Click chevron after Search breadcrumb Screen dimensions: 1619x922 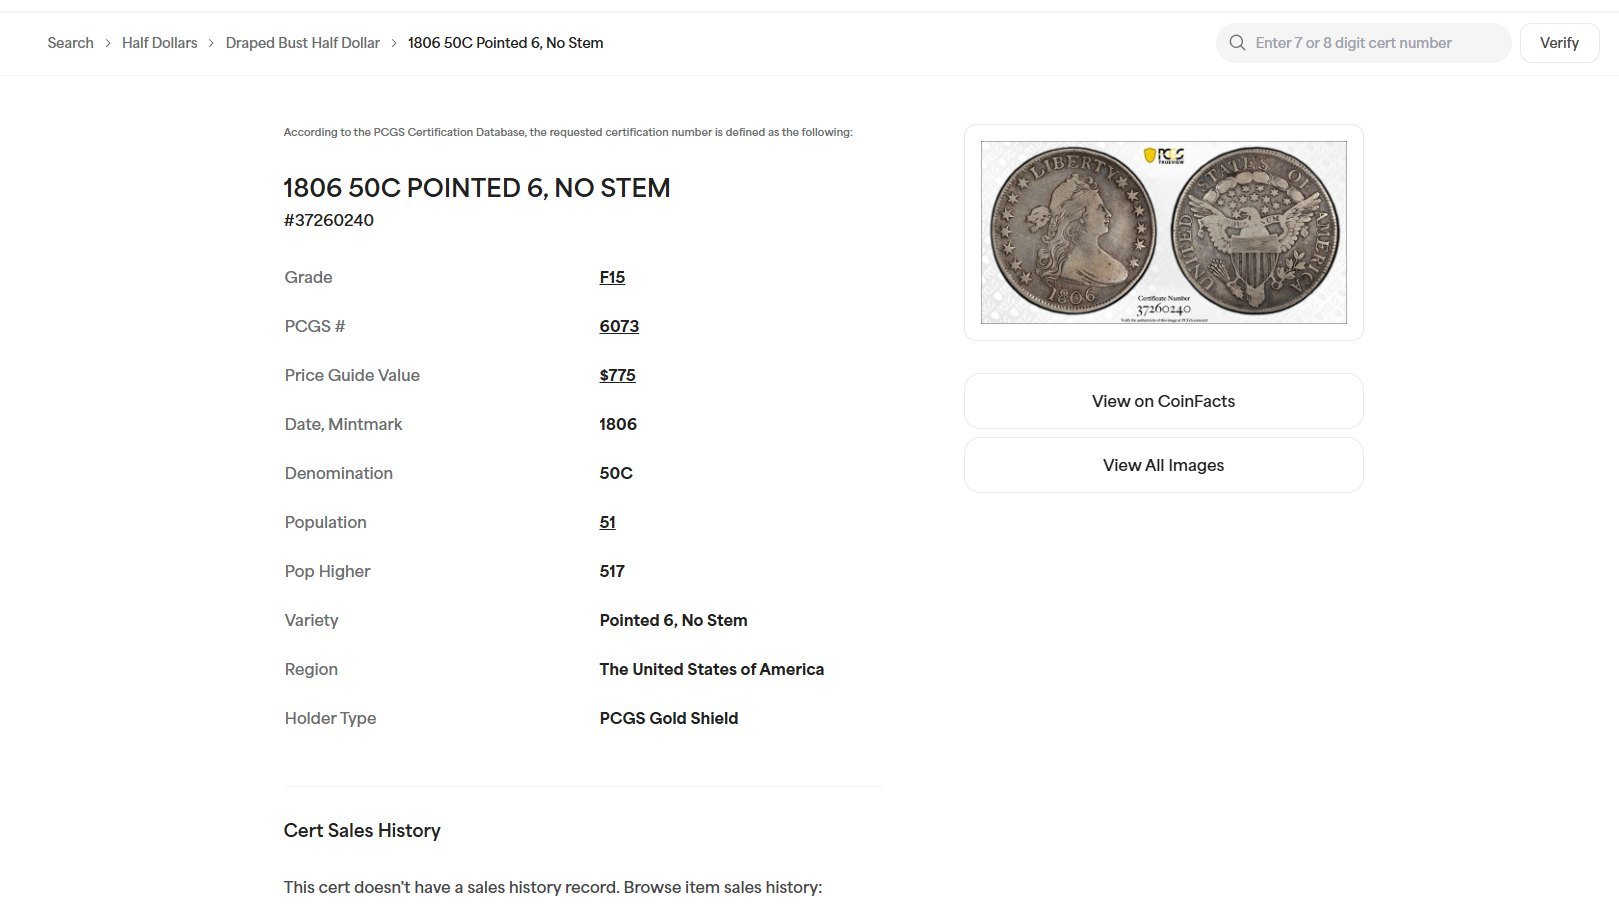point(108,43)
